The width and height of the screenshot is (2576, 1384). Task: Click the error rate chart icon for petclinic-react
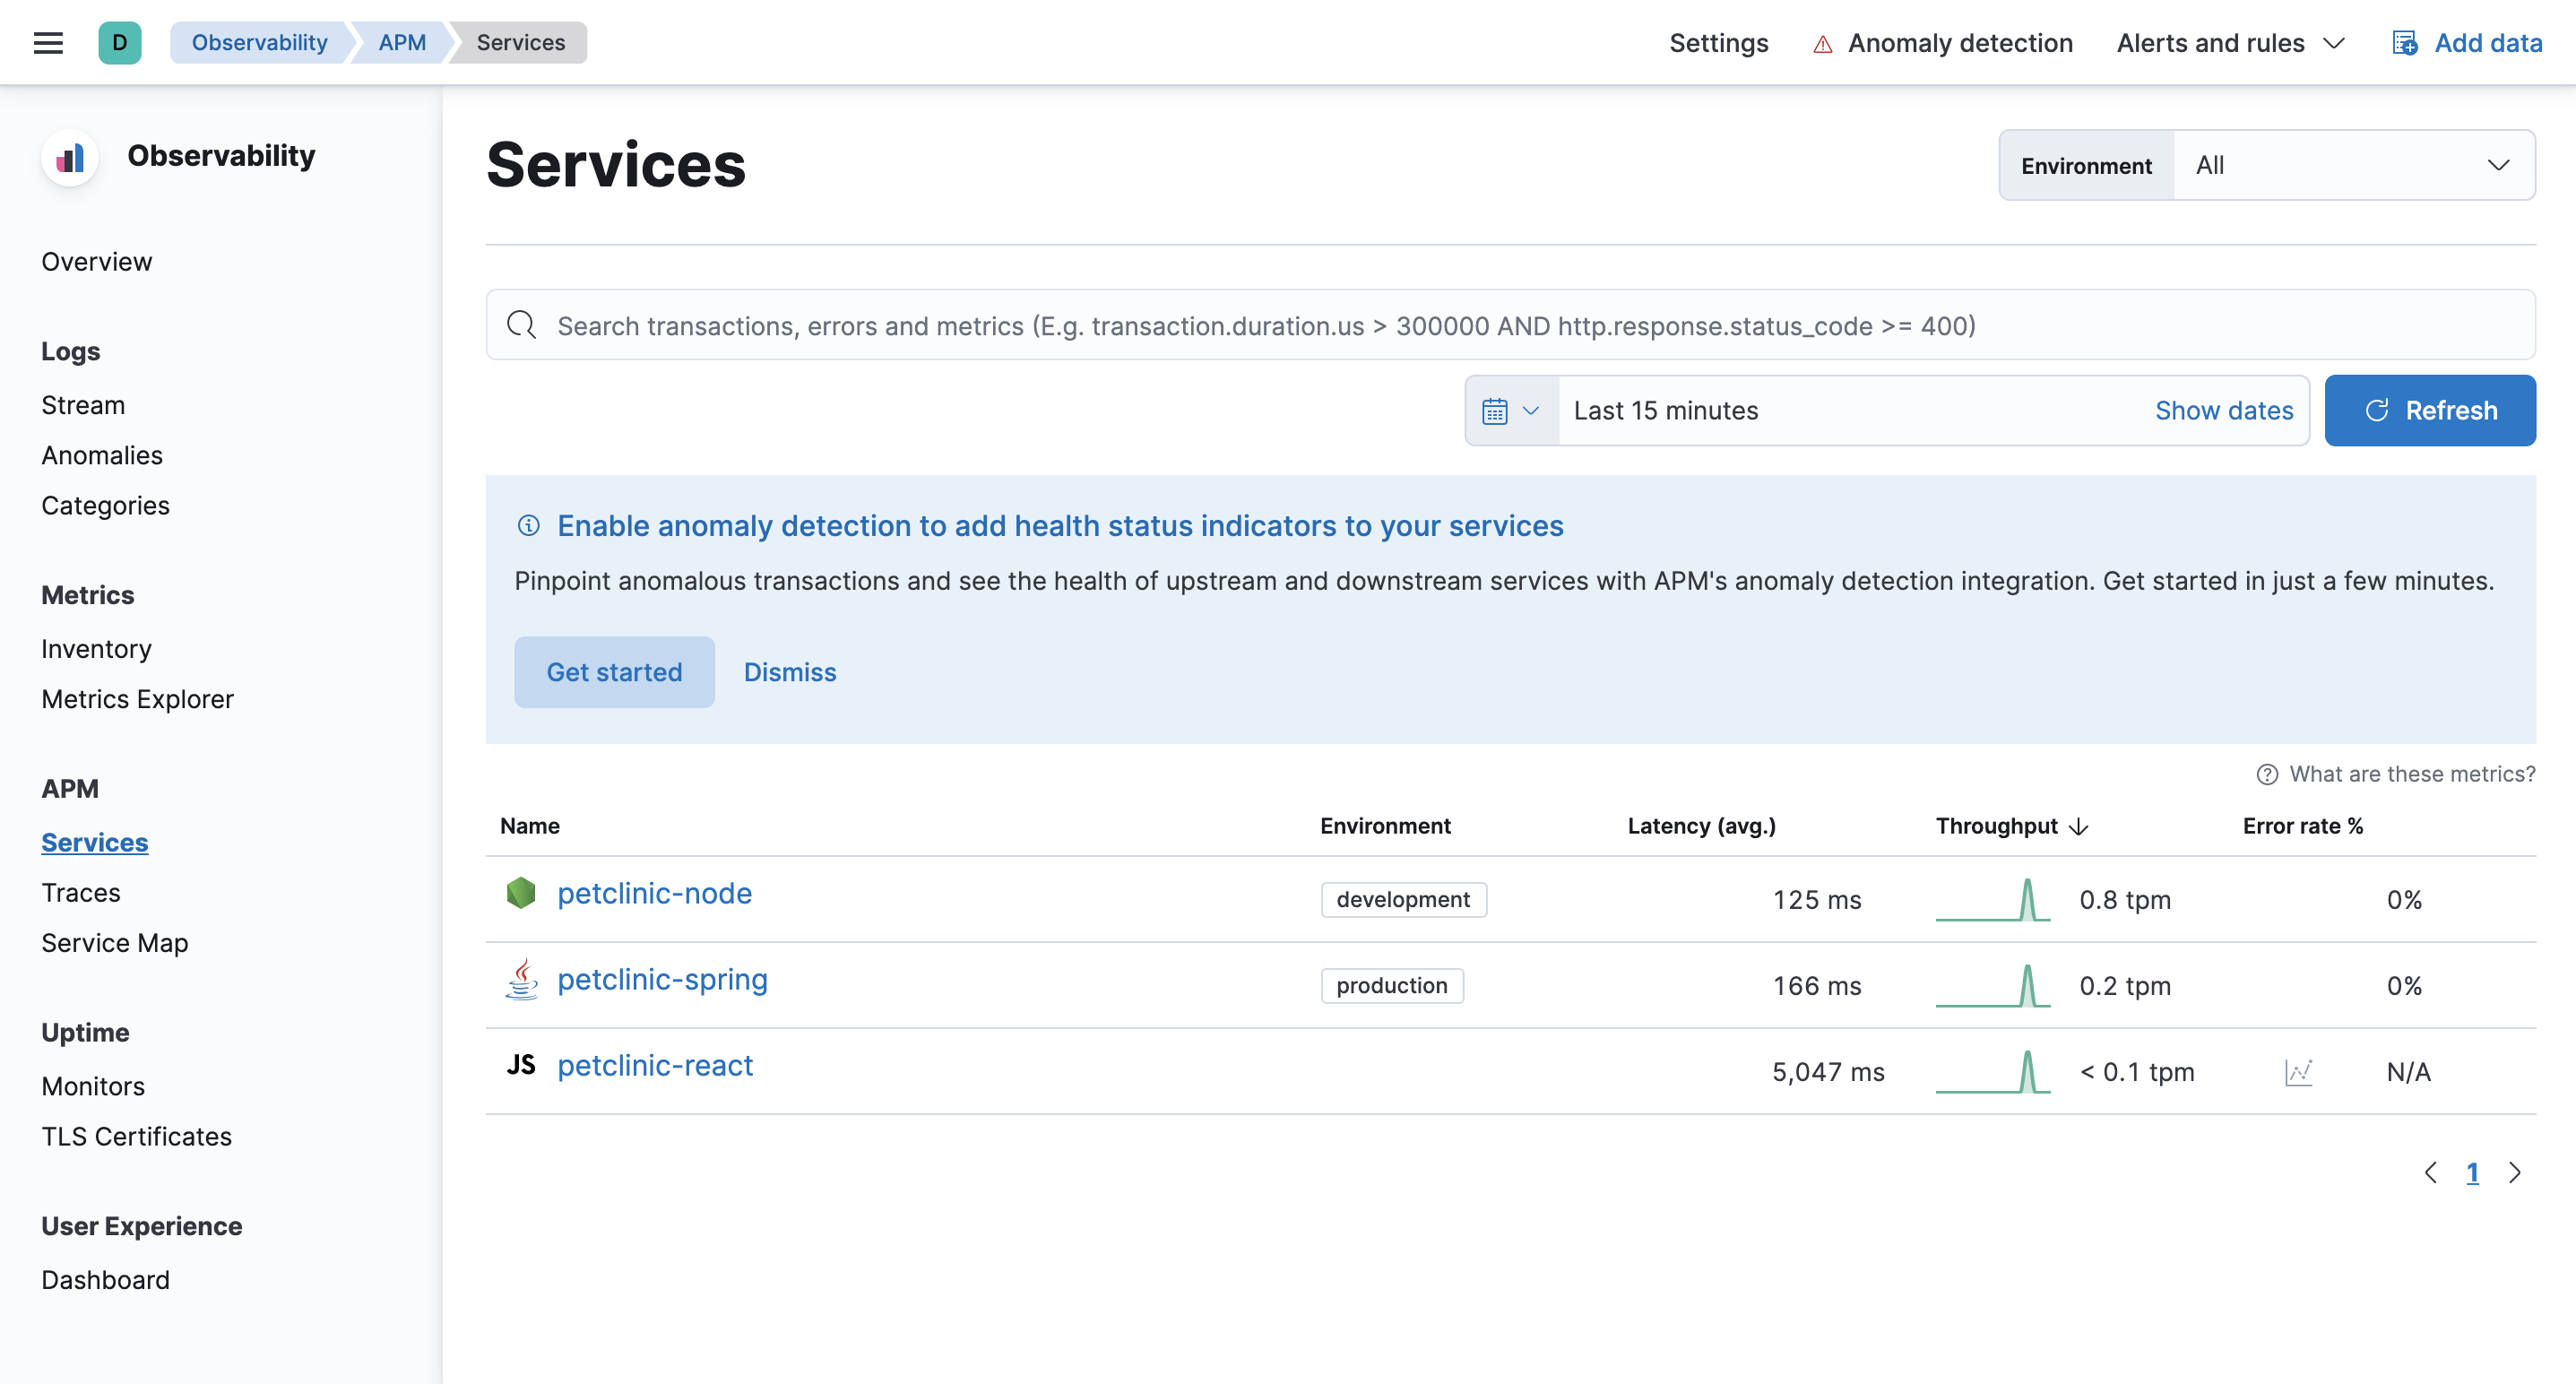(x=2298, y=1072)
